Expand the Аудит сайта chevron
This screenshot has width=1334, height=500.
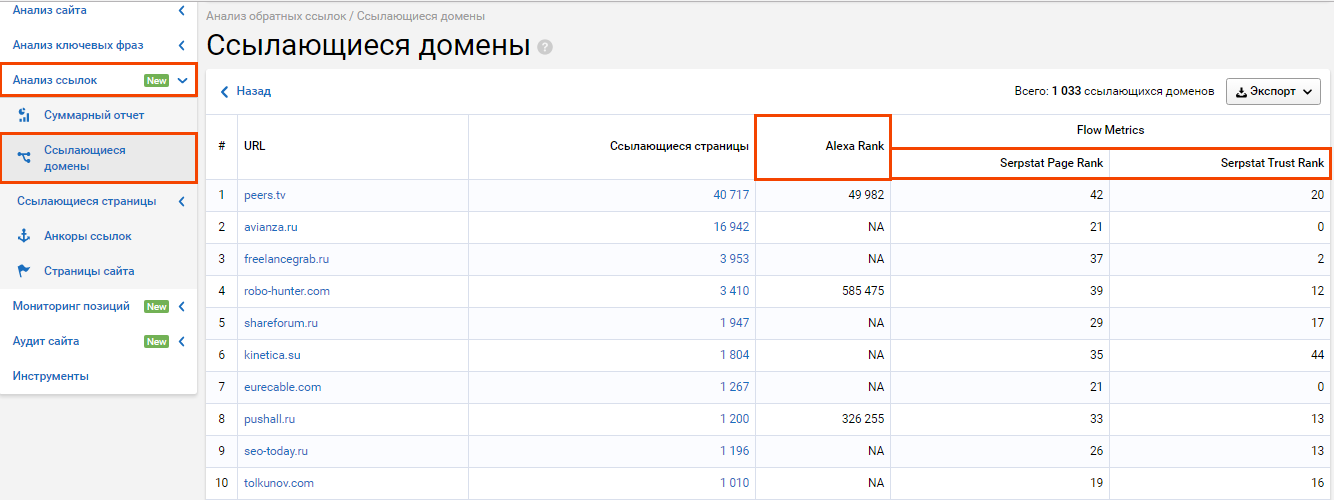(x=181, y=341)
